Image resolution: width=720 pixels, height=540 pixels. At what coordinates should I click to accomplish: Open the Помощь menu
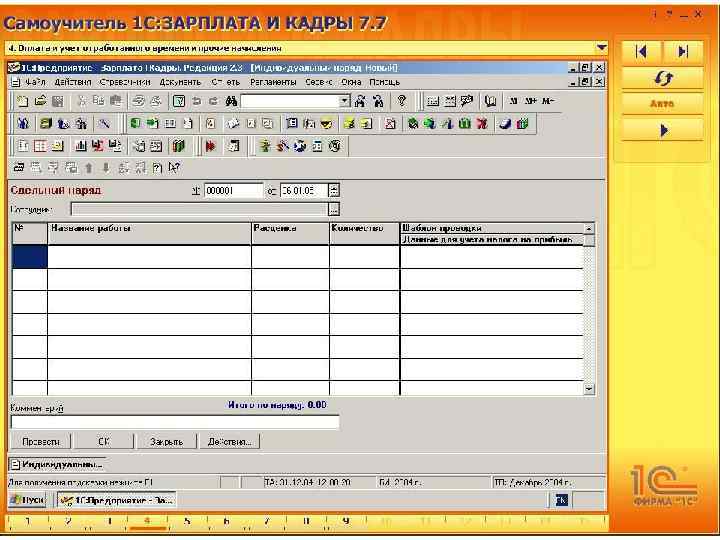[x=384, y=83]
